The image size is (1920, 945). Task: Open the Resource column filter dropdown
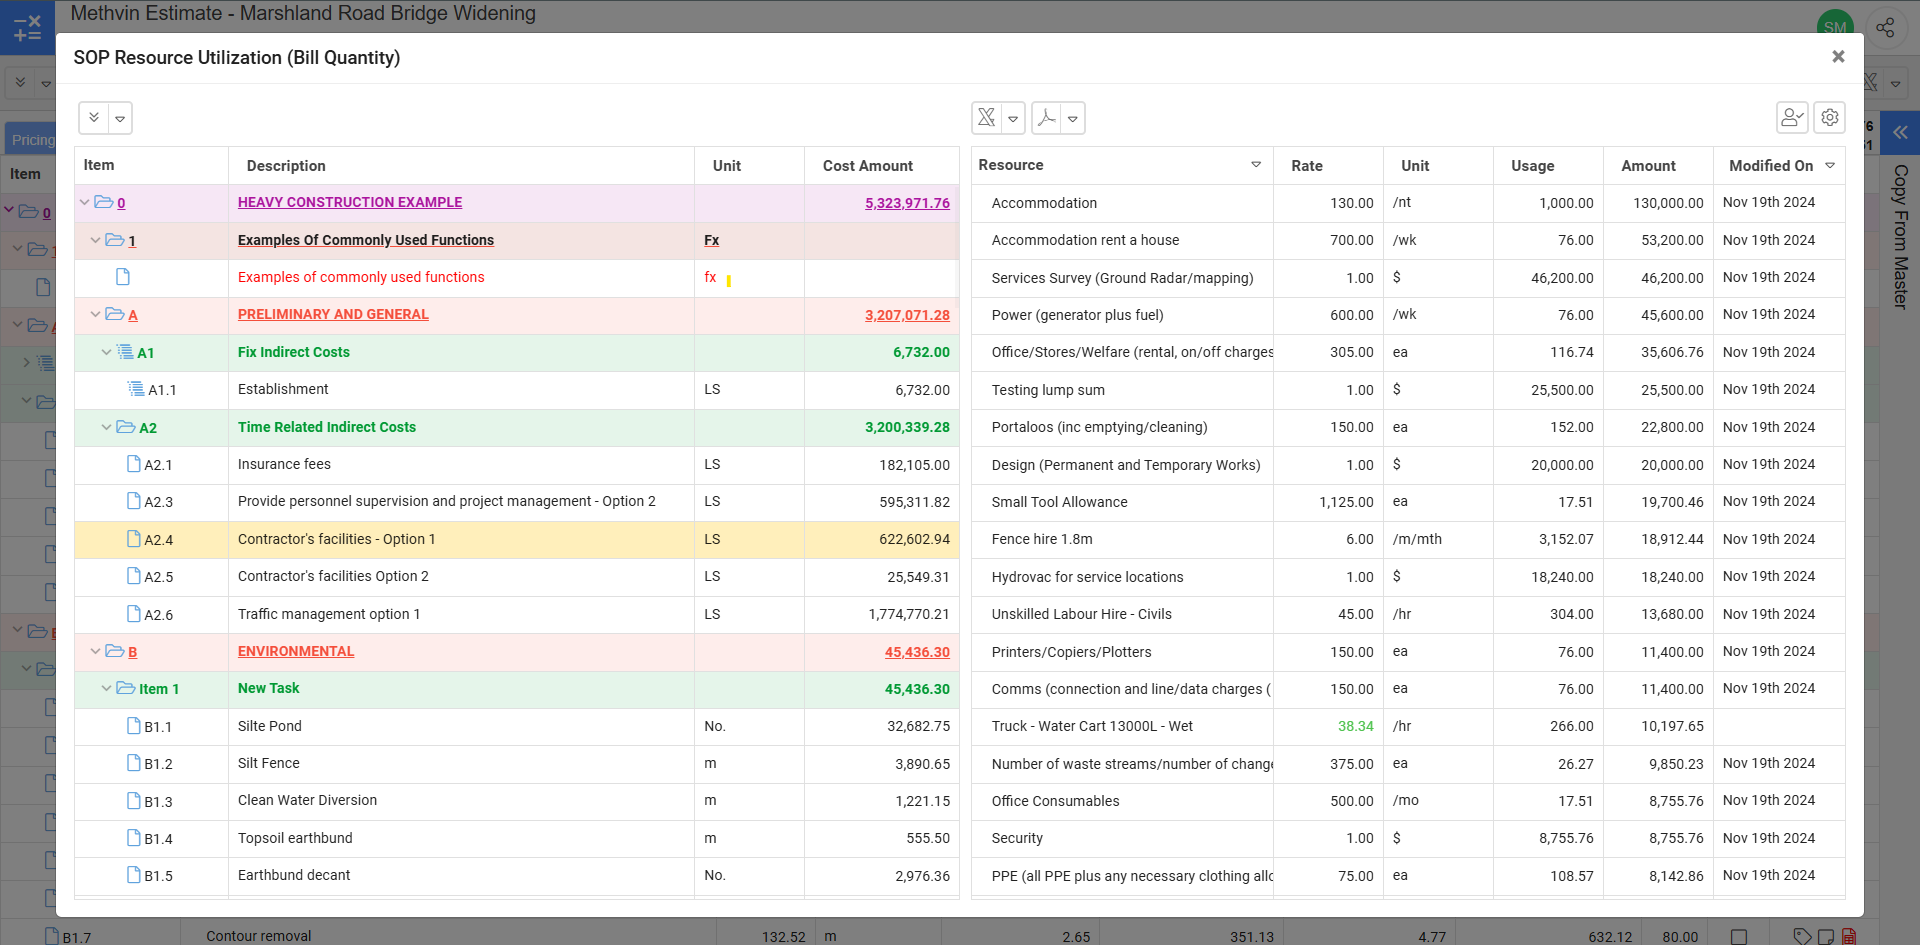(1255, 165)
